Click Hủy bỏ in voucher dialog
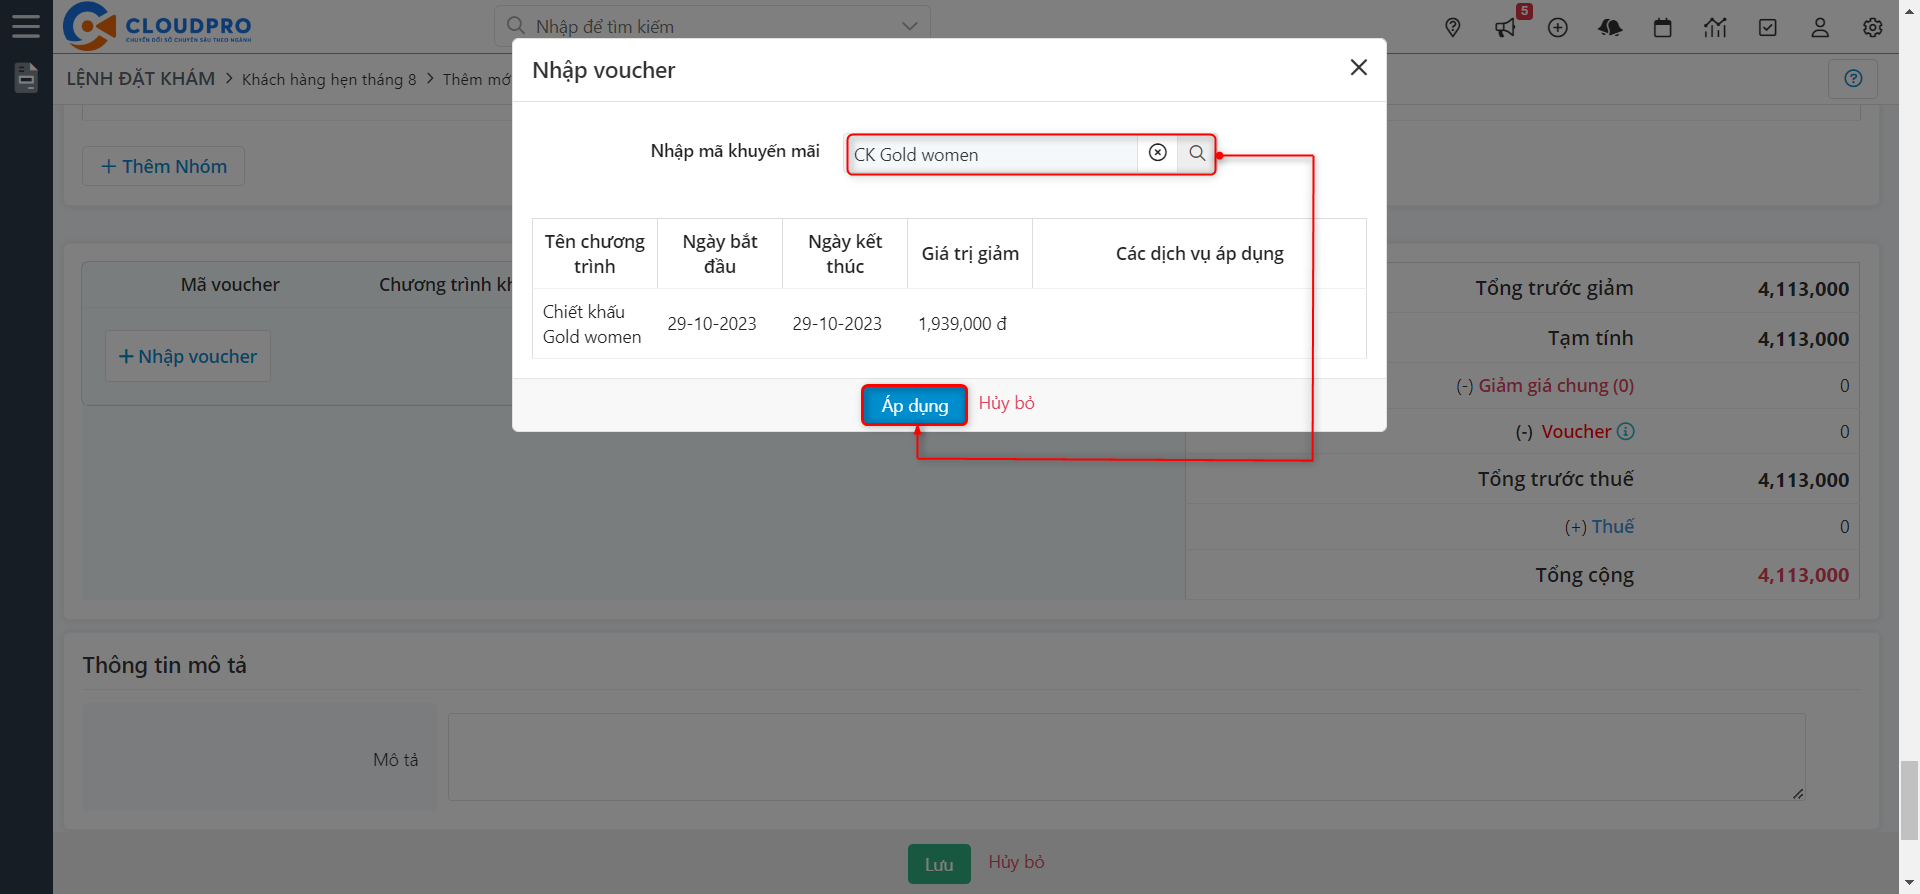 (1006, 403)
